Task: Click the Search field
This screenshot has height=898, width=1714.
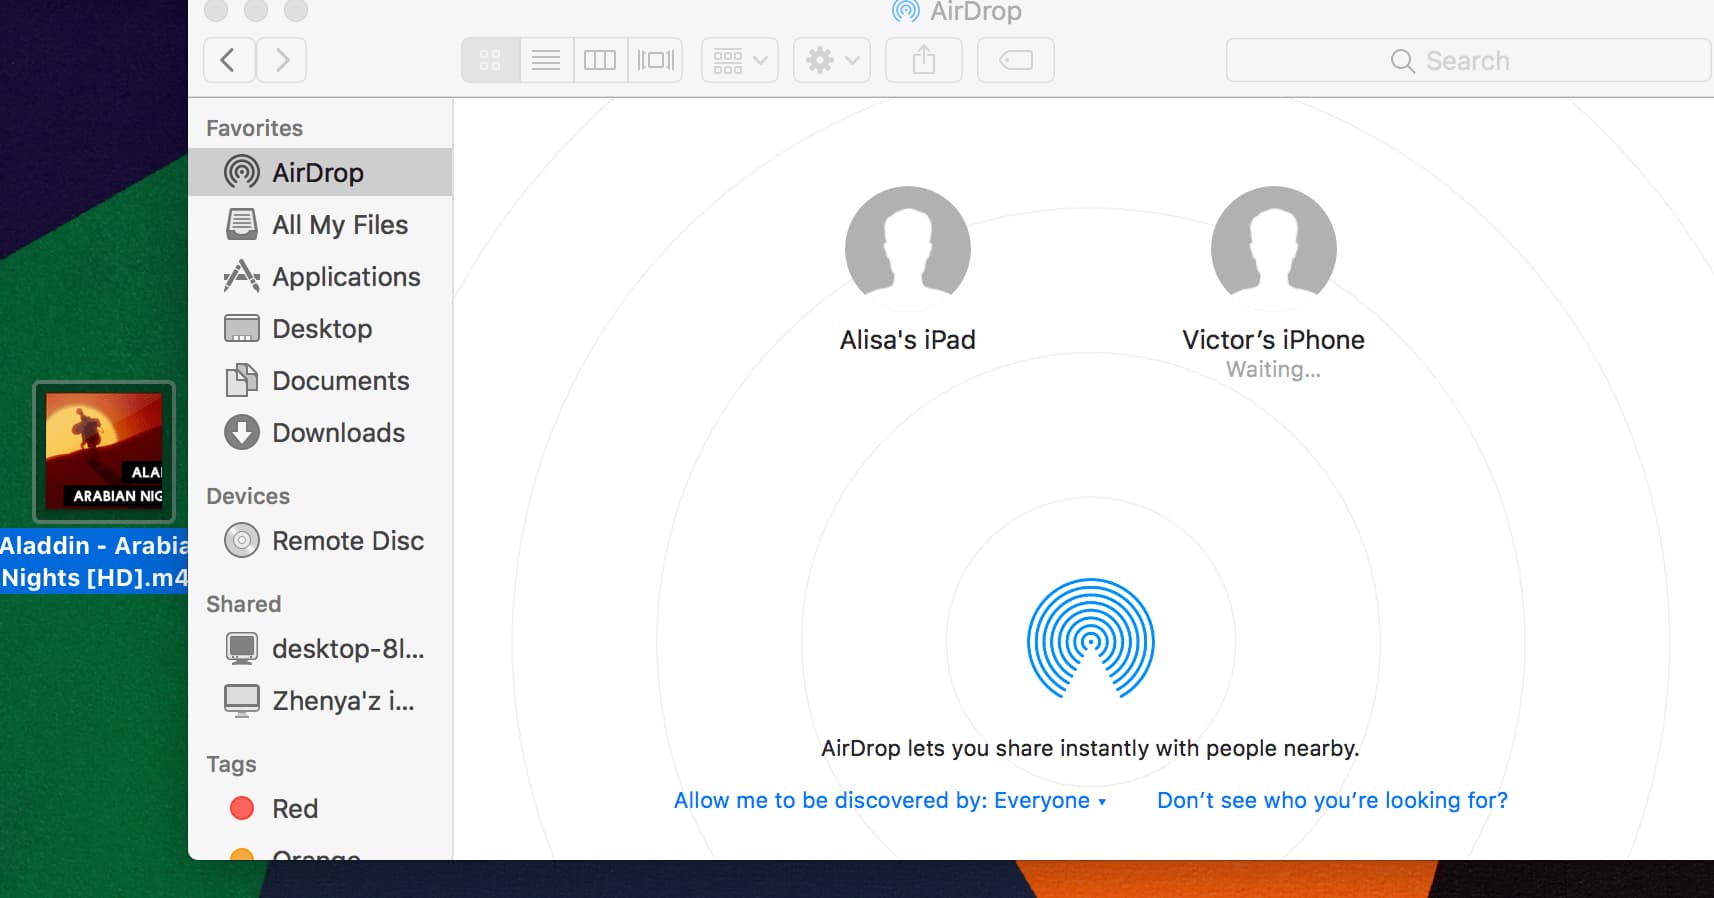Action: (1467, 61)
